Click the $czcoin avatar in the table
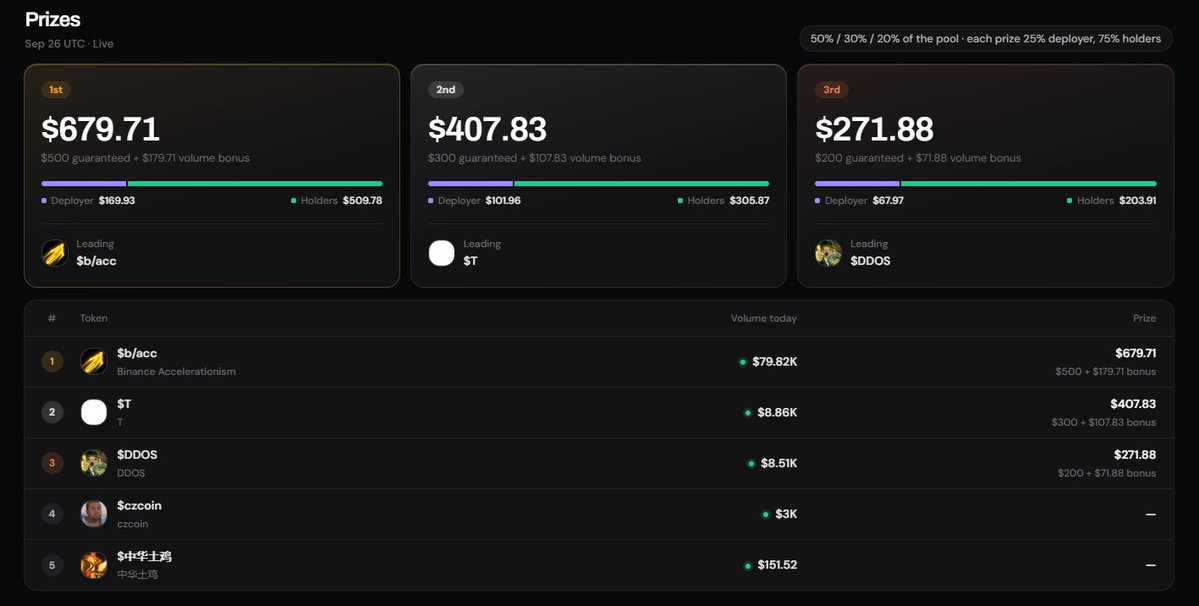The image size is (1199, 606). tap(94, 514)
